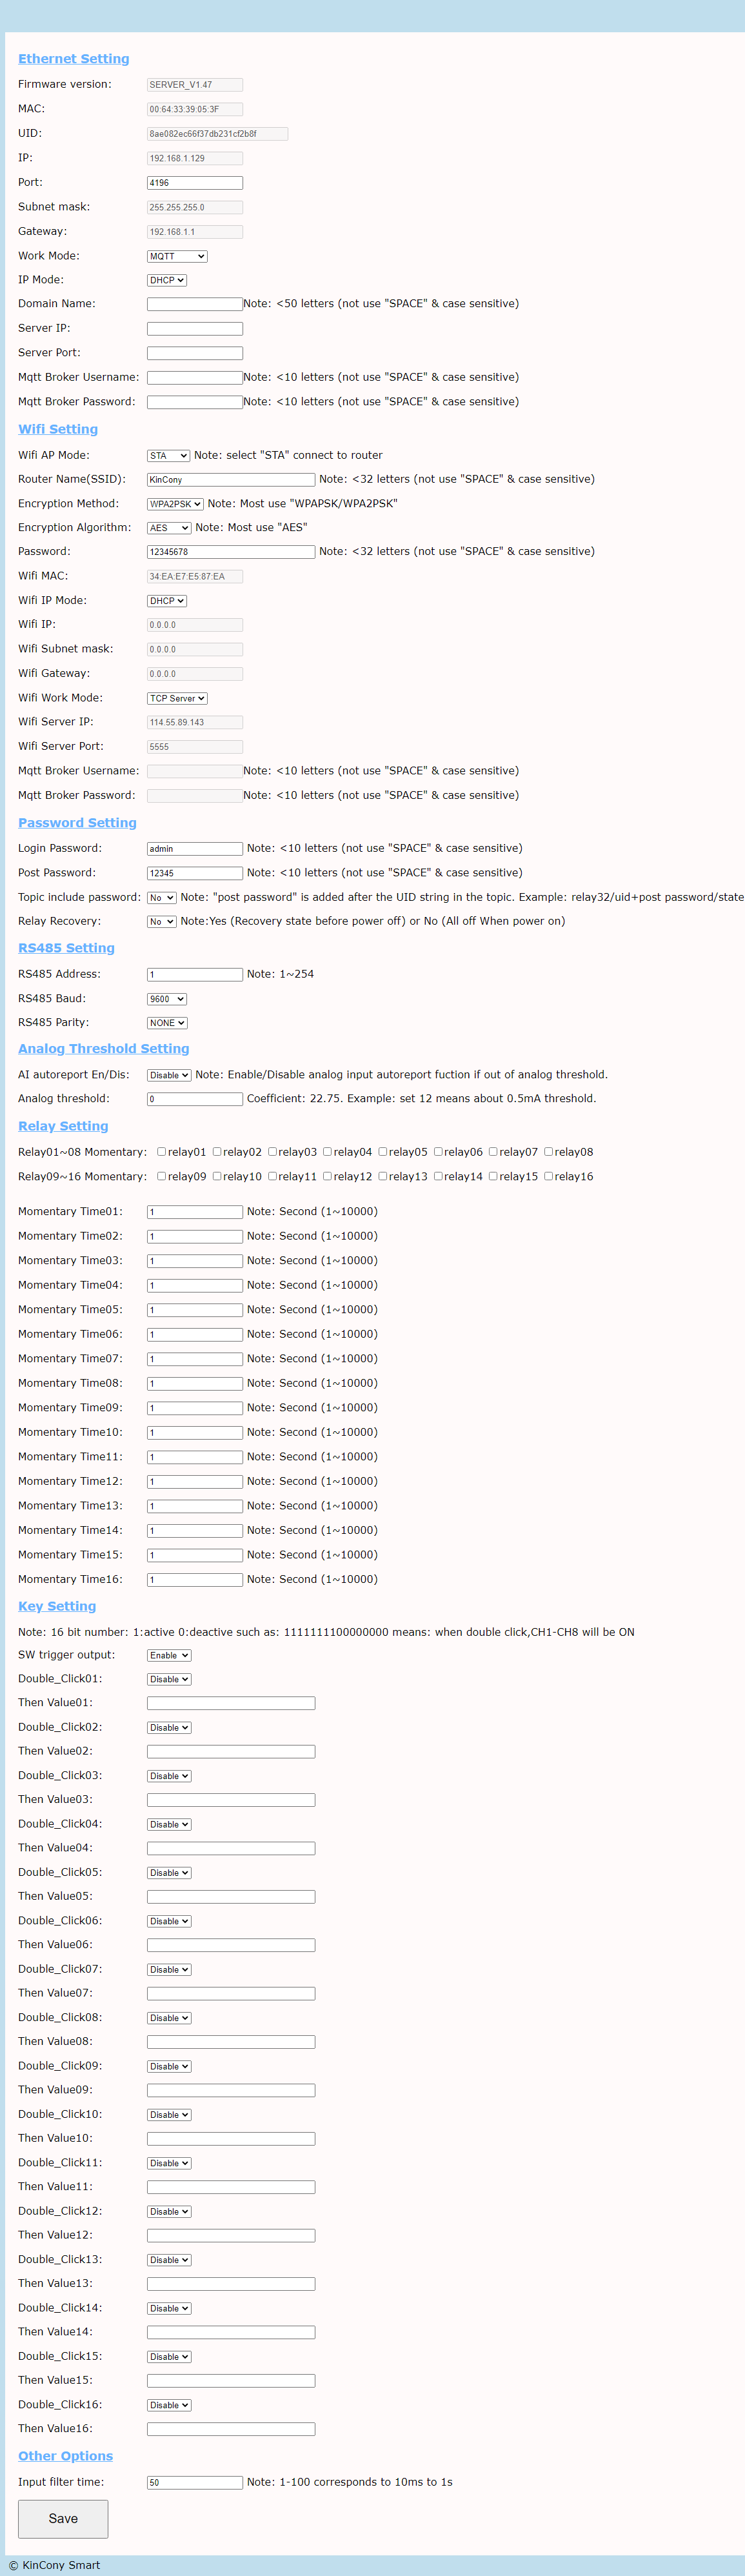Click the Wifi Setting heading link
This screenshot has height=2576, width=745.
58,429
